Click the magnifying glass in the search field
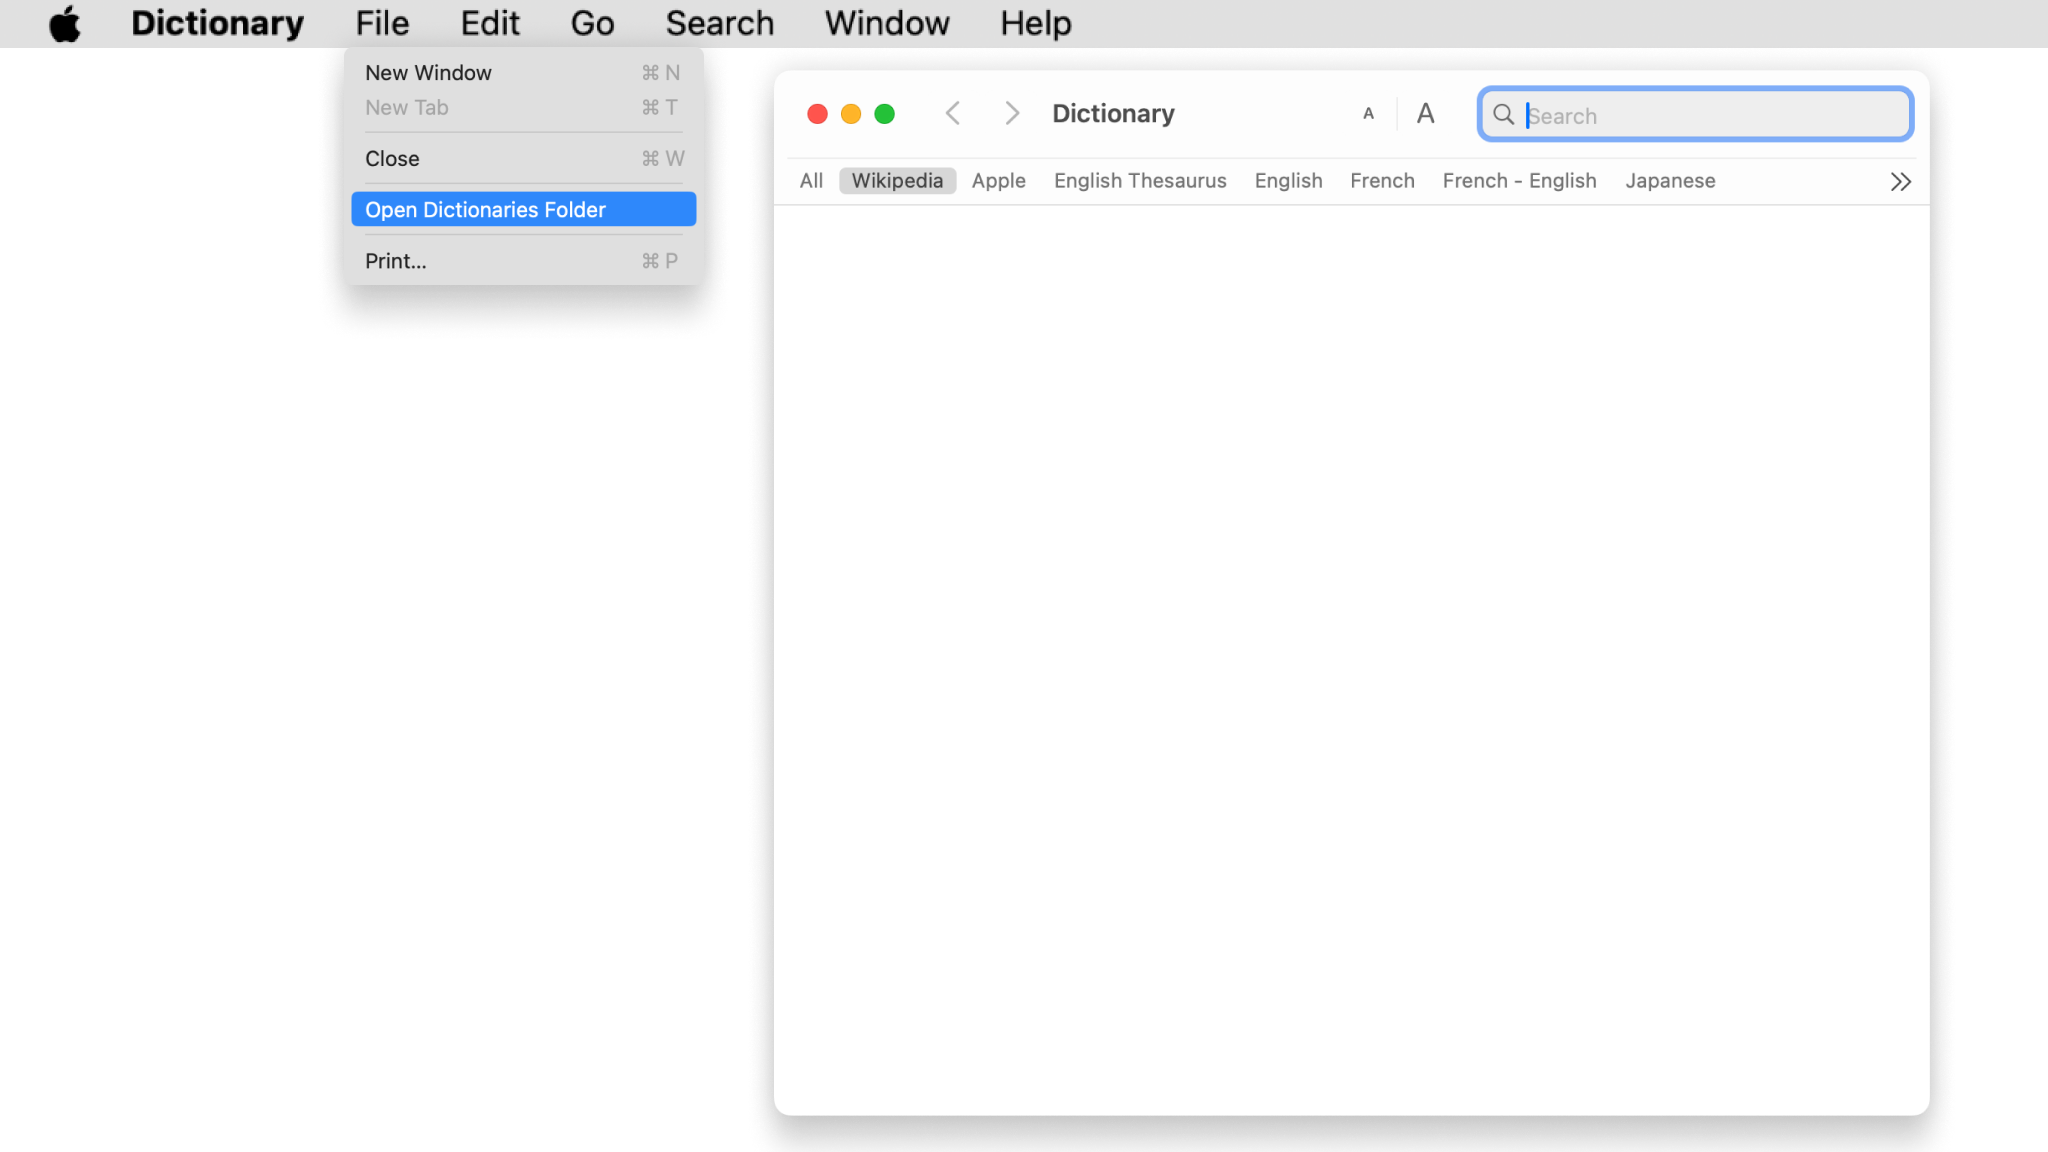 coord(1503,115)
